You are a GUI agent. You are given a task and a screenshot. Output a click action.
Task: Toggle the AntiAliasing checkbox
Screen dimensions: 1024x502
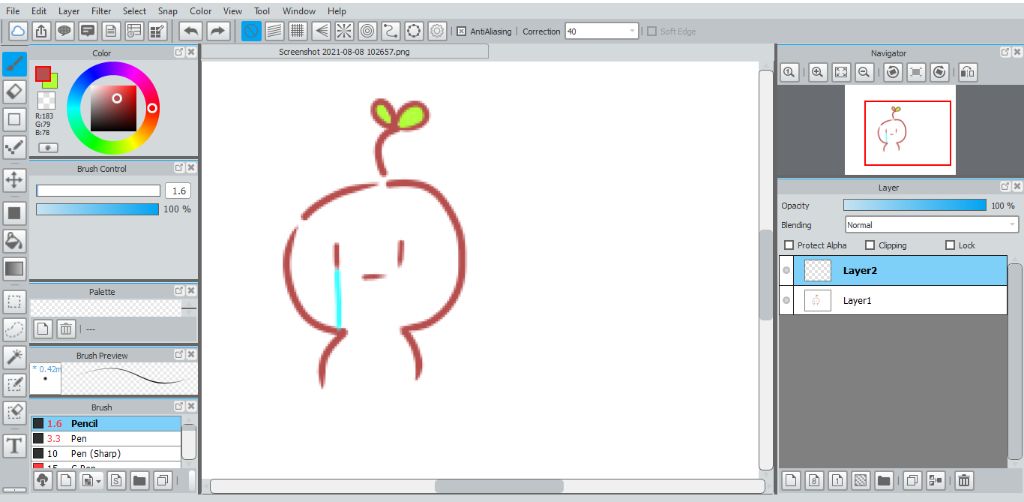tap(461, 31)
